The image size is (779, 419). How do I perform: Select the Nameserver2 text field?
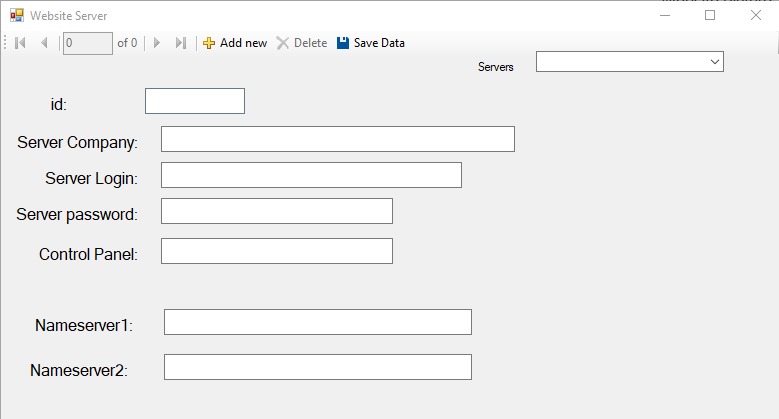tap(317, 367)
